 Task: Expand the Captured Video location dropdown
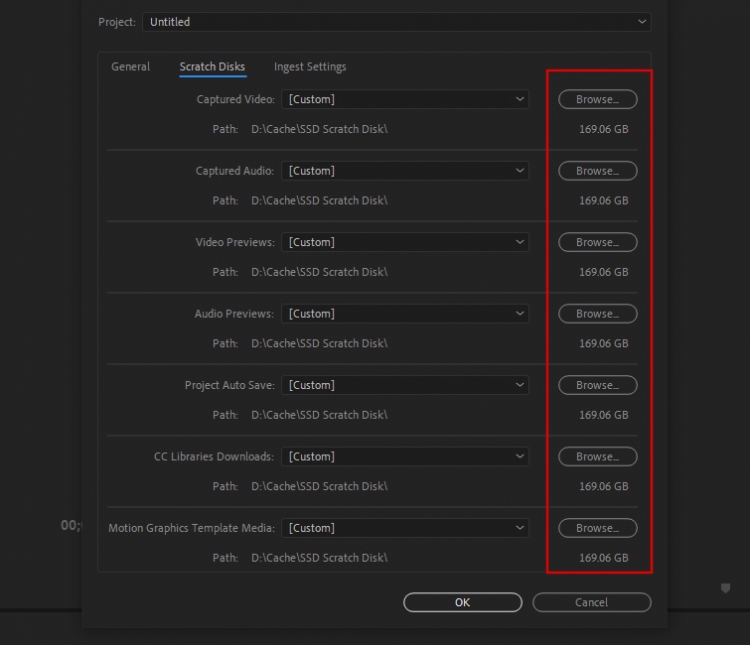point(405,100)
